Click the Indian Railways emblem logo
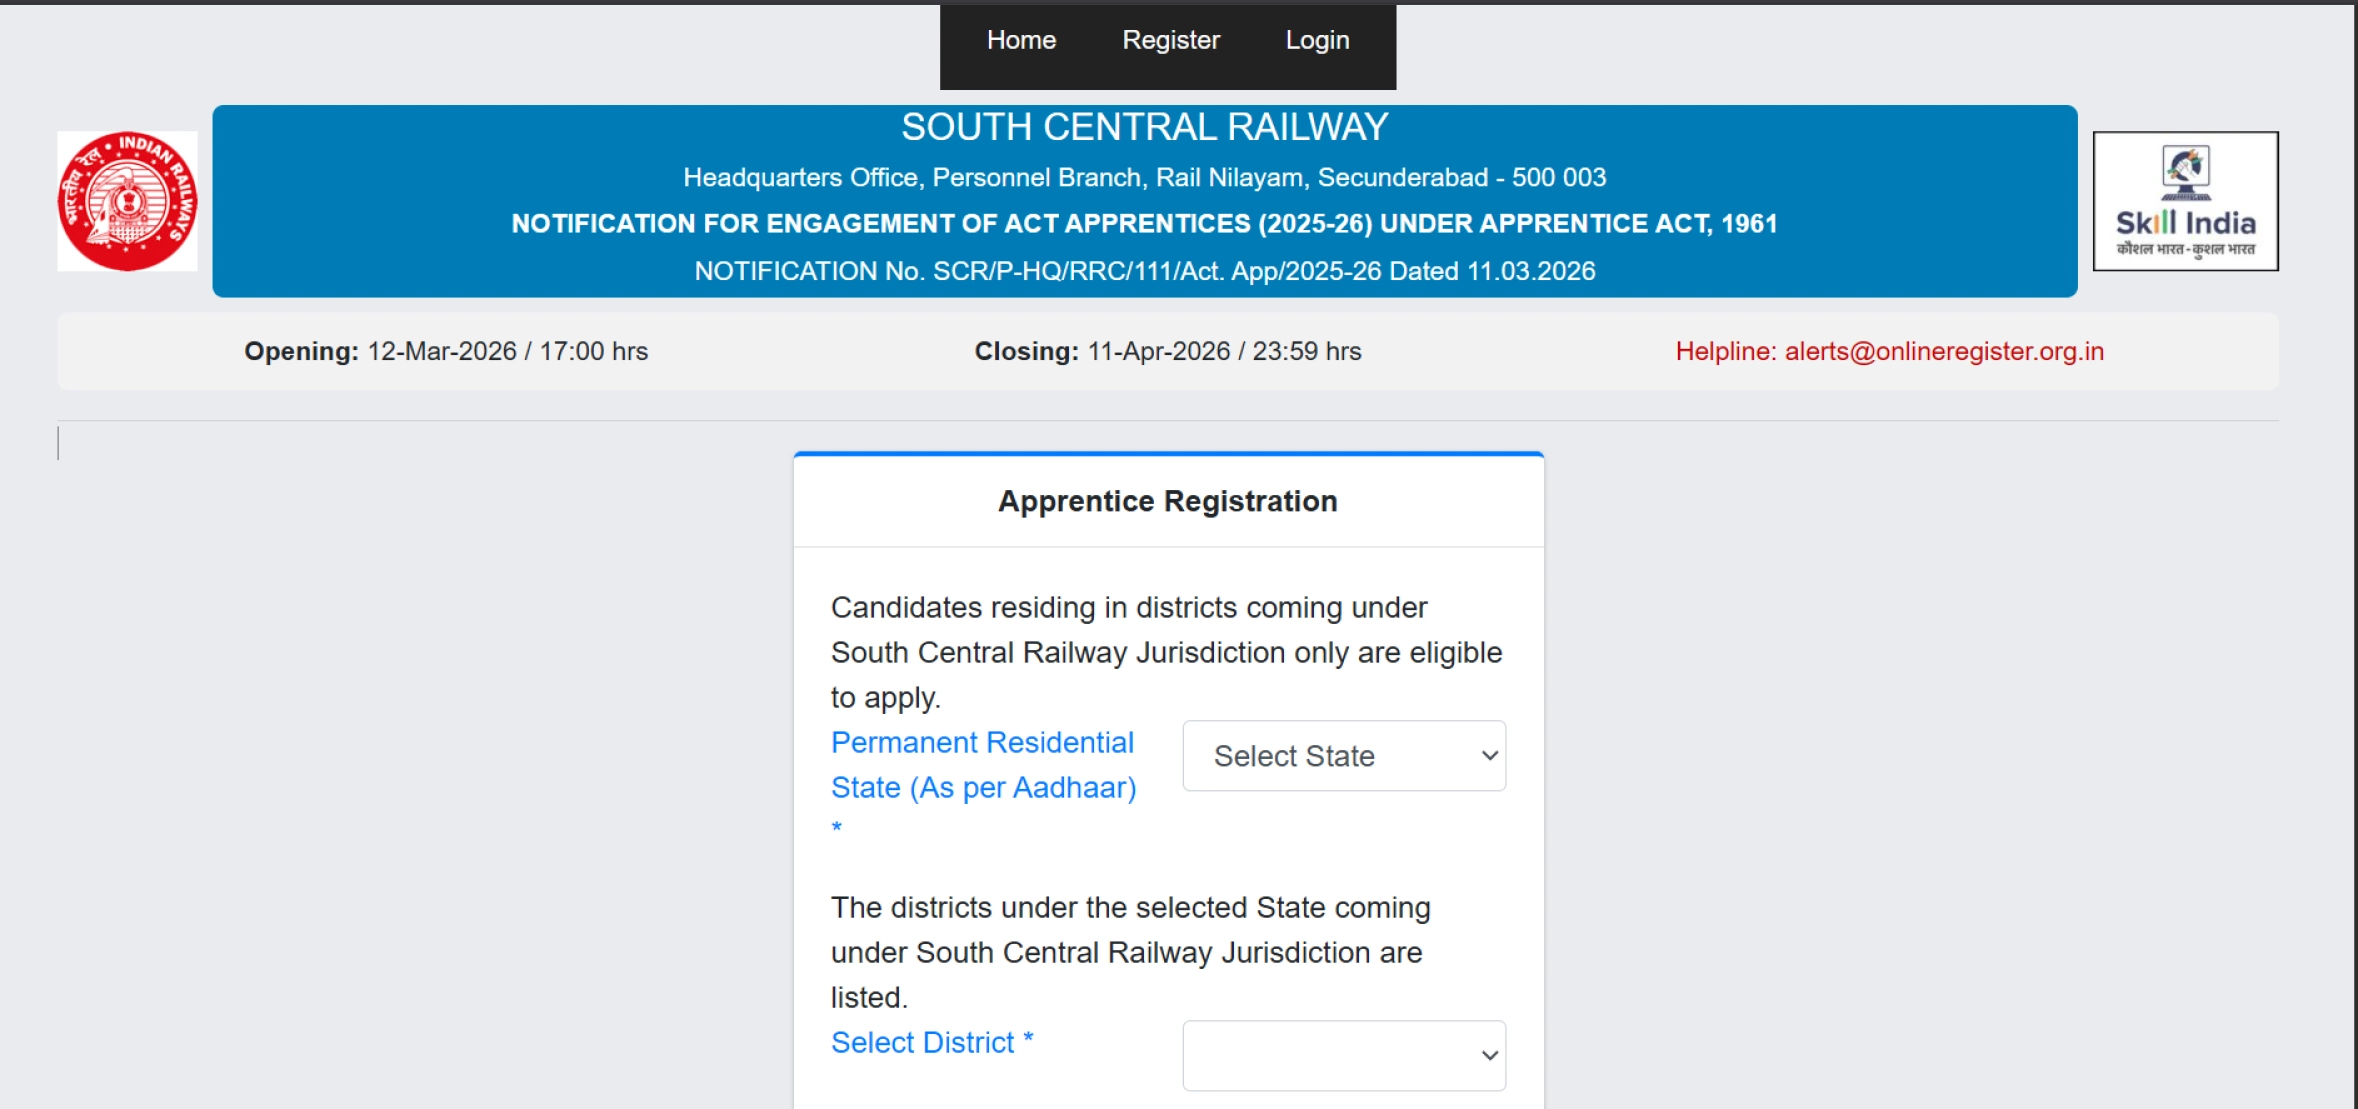The width and height of the screenshot is (2358, 1109). 128,200
